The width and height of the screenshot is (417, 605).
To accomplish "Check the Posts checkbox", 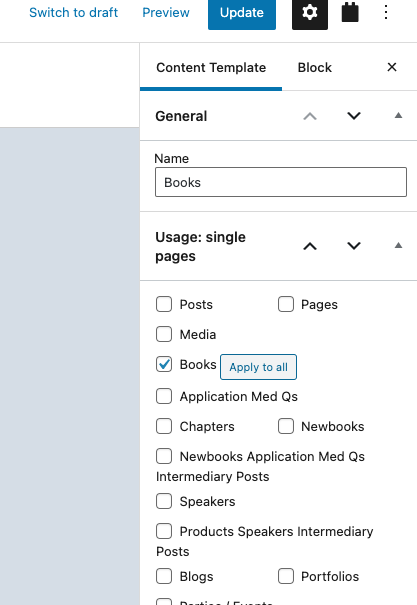I will [x=164, y=304].
